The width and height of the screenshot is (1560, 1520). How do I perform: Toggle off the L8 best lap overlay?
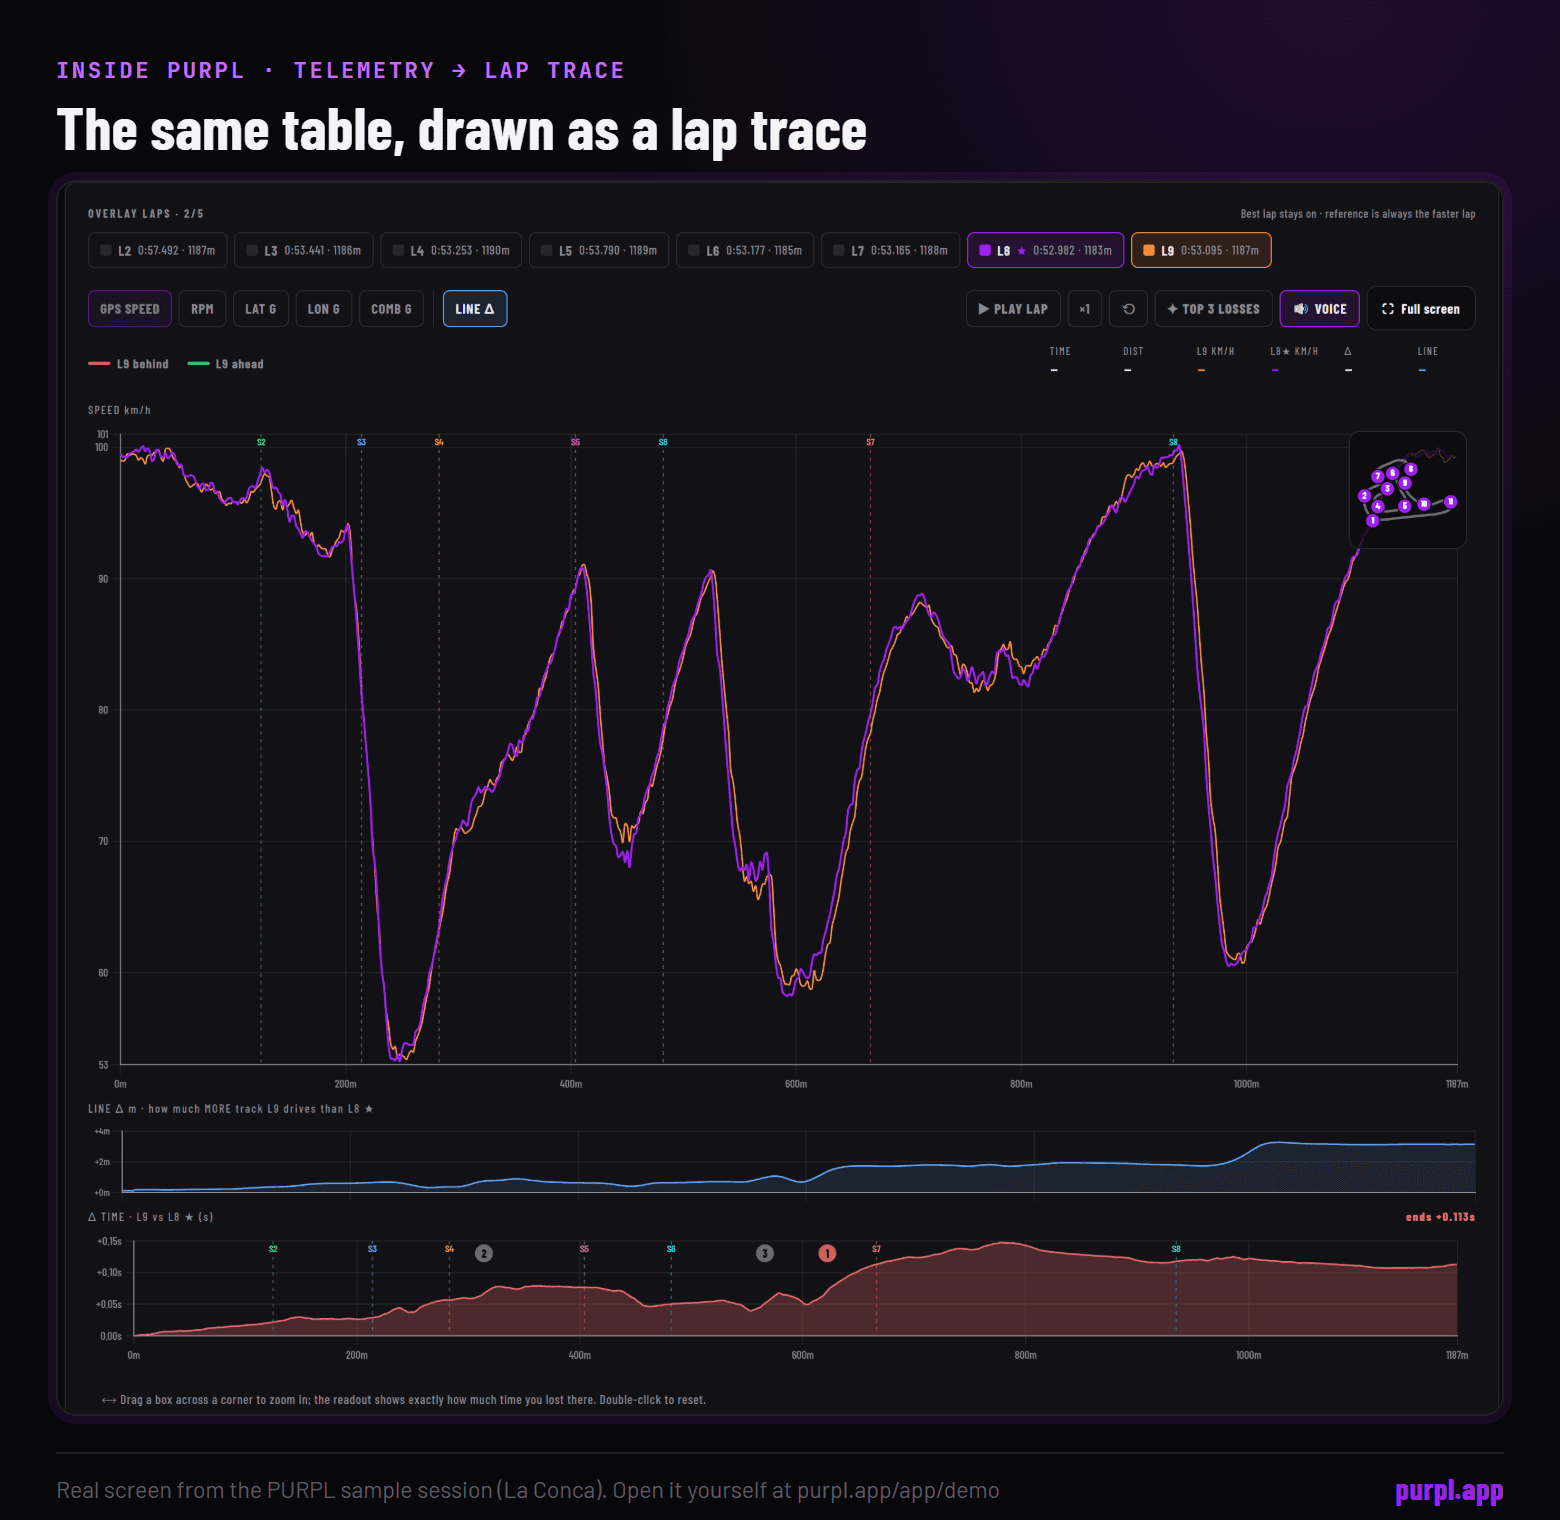coord(1046,250)
